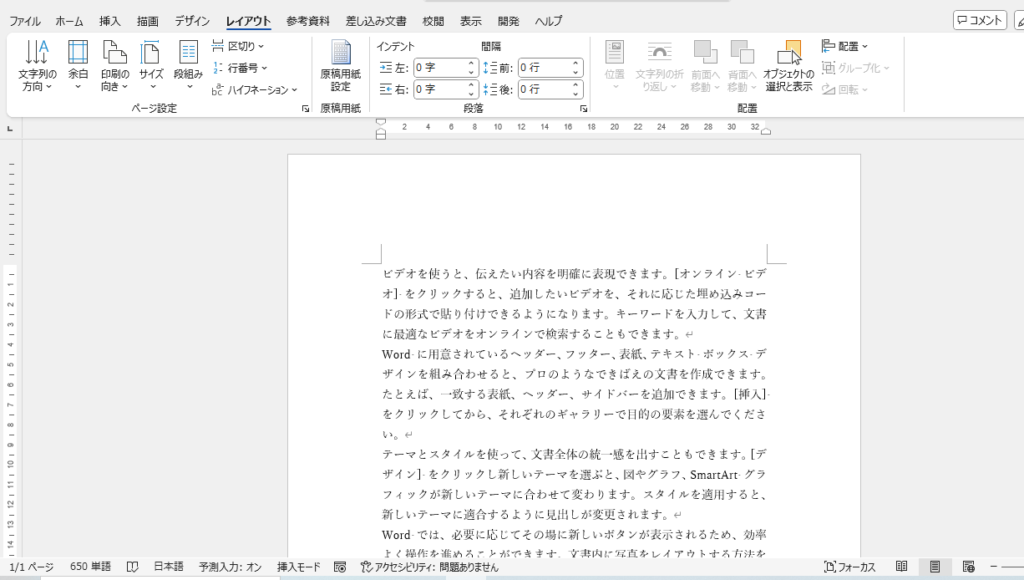Image resolution: width=1024 pixels, height=580 pixels.
Task: Expand the 行番号 line numbers dropdown
Action: pyautogui.click(x=240, y=68)
